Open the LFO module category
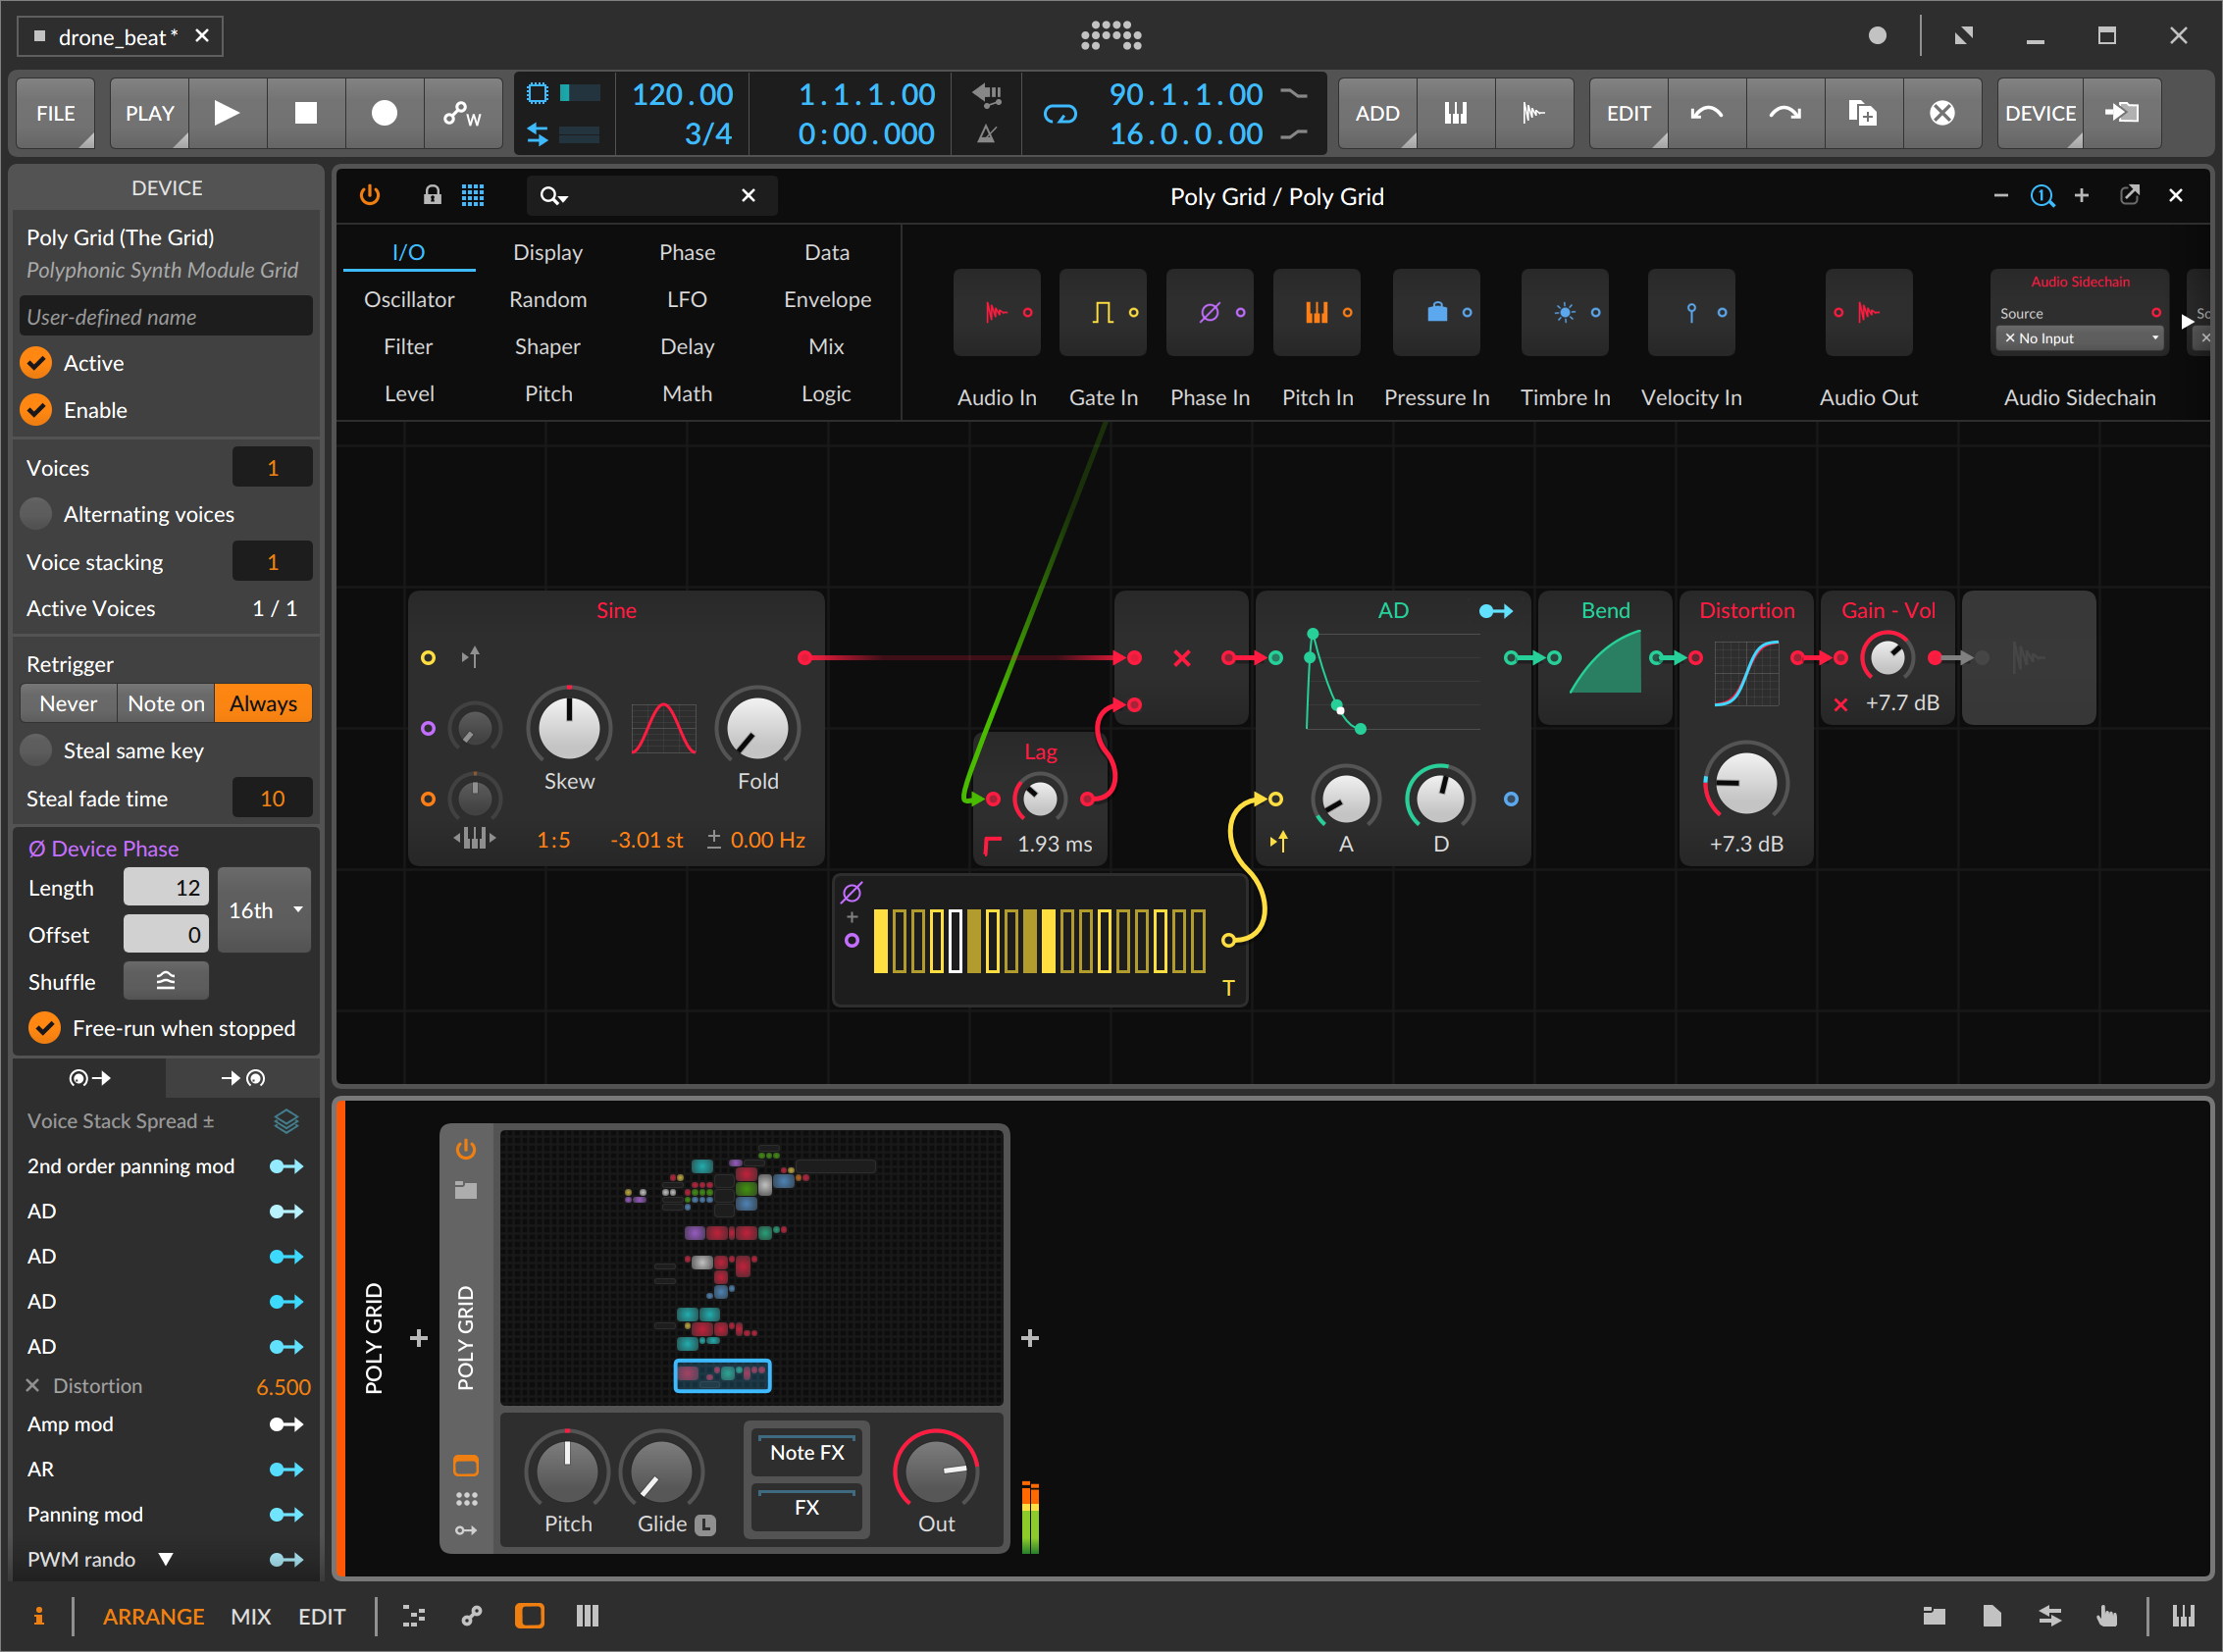This screenshot has height=1652, width=2223. [687, 299]
